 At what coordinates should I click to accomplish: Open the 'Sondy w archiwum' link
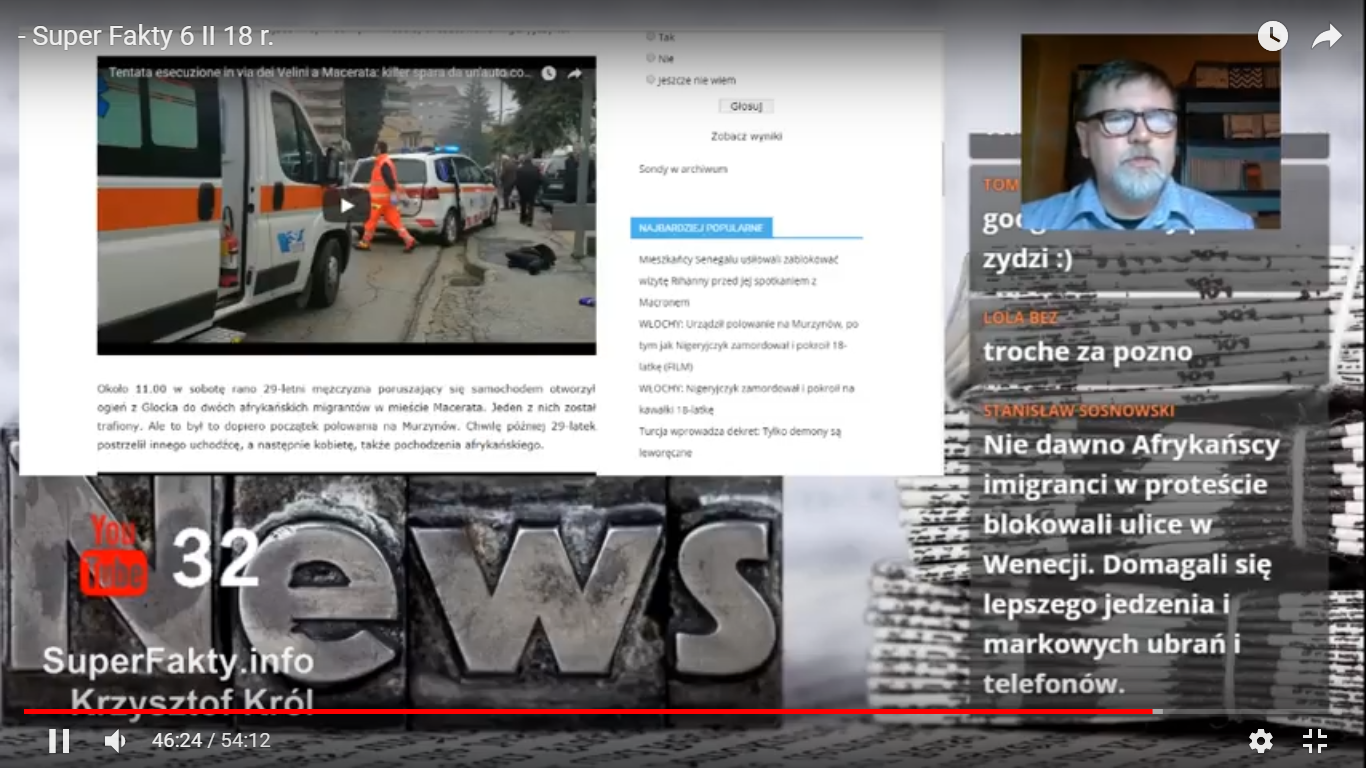(x=683, y=169)
